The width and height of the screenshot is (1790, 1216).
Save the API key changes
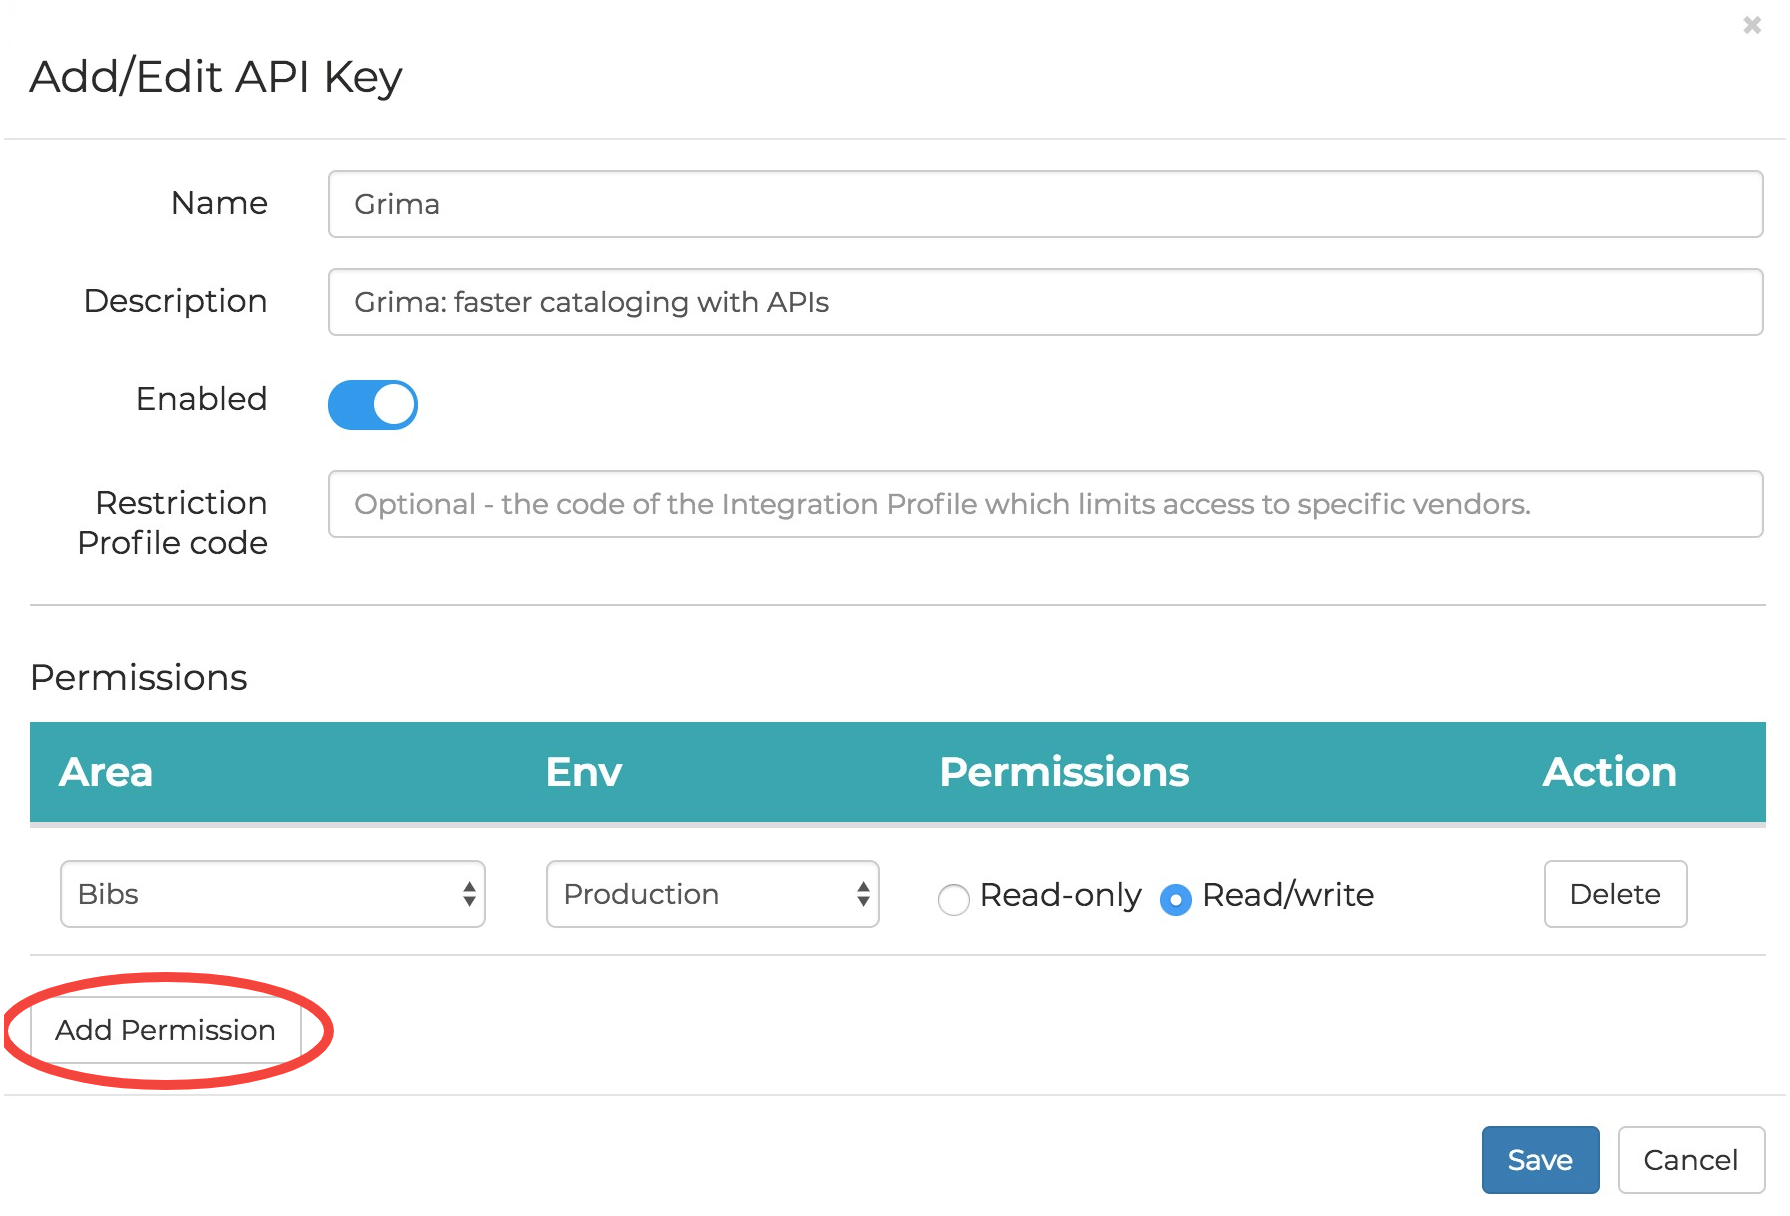coord(1540,1160)
